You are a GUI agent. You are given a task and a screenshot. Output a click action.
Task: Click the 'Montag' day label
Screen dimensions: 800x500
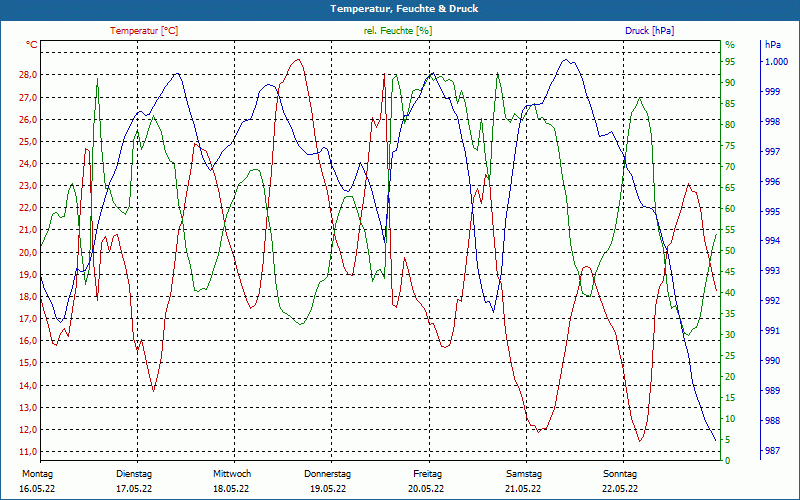(37, 474)
